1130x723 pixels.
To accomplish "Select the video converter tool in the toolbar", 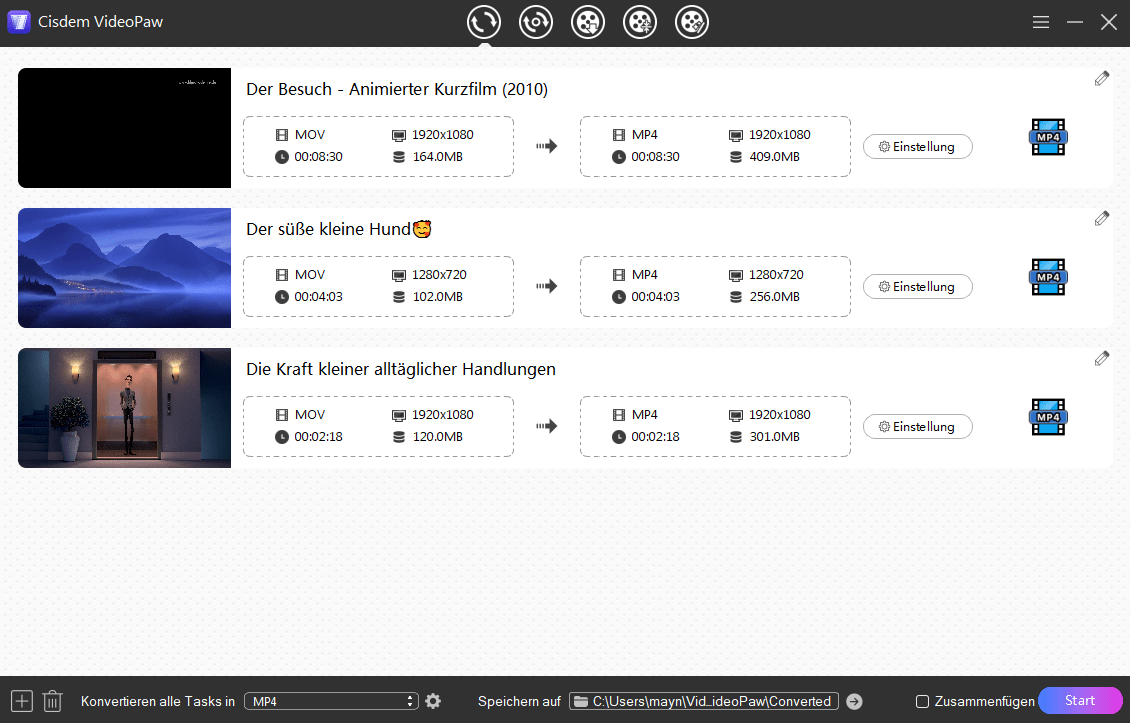I will coord(484,21).
